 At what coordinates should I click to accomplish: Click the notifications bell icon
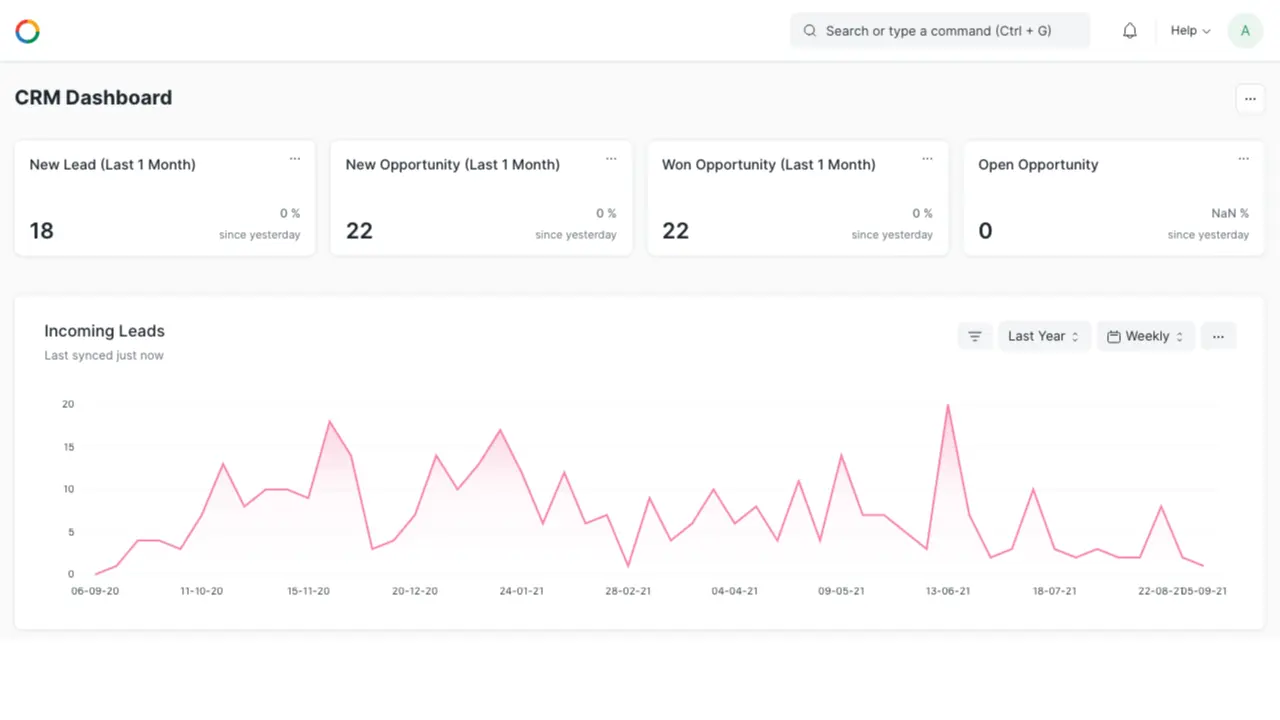1129,30
